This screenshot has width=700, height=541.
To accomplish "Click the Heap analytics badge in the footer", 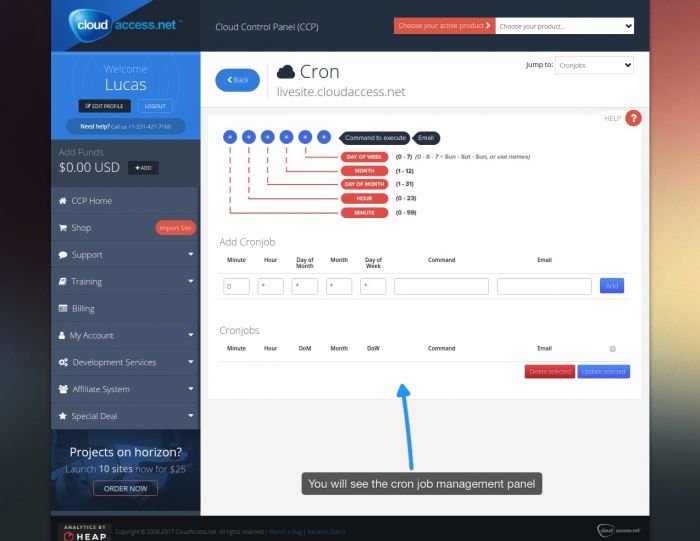I will (85, 532).
